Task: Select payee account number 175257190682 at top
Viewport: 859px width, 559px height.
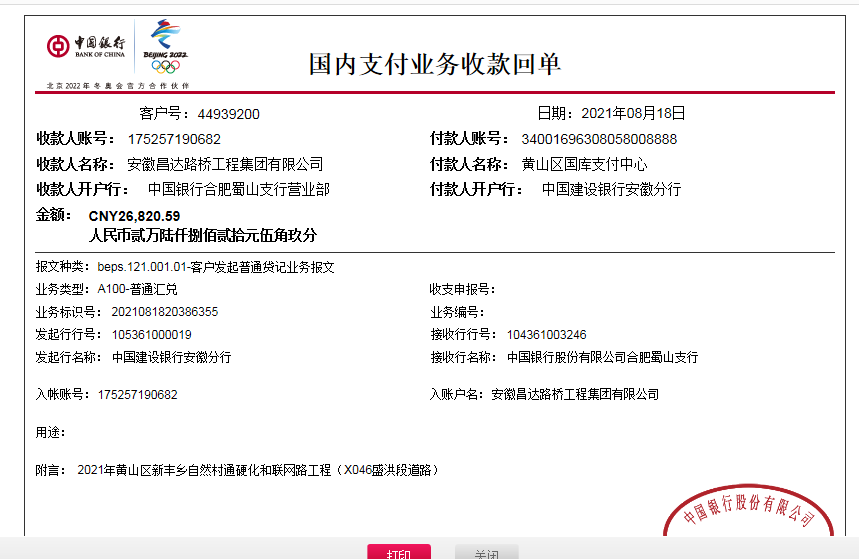Action: point(174,139)
